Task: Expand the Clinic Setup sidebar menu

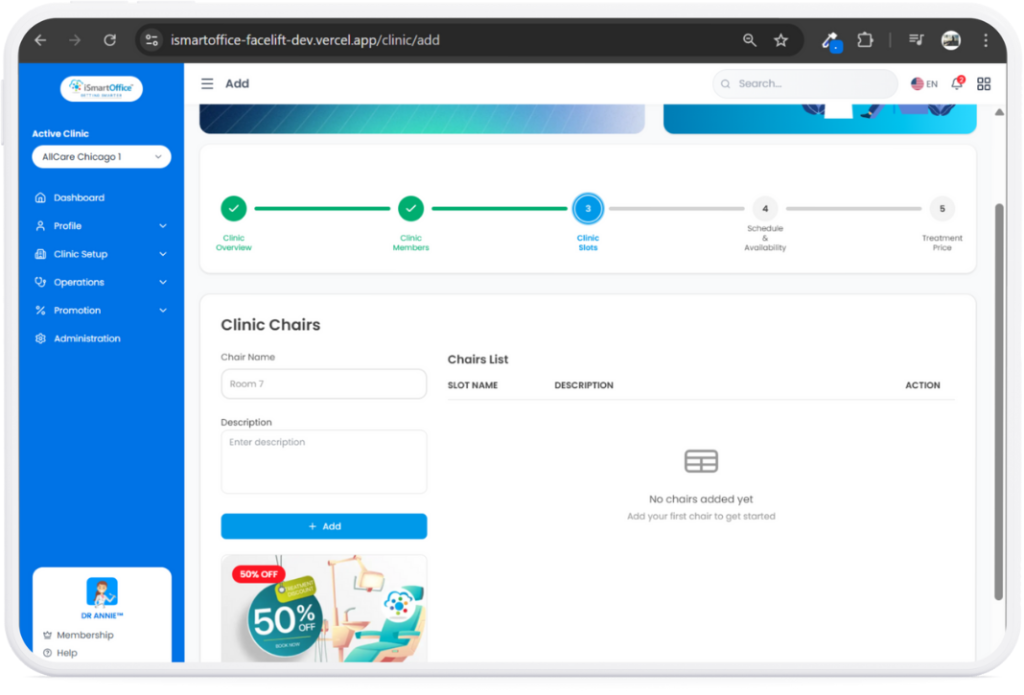Action: tap(101, 254)
